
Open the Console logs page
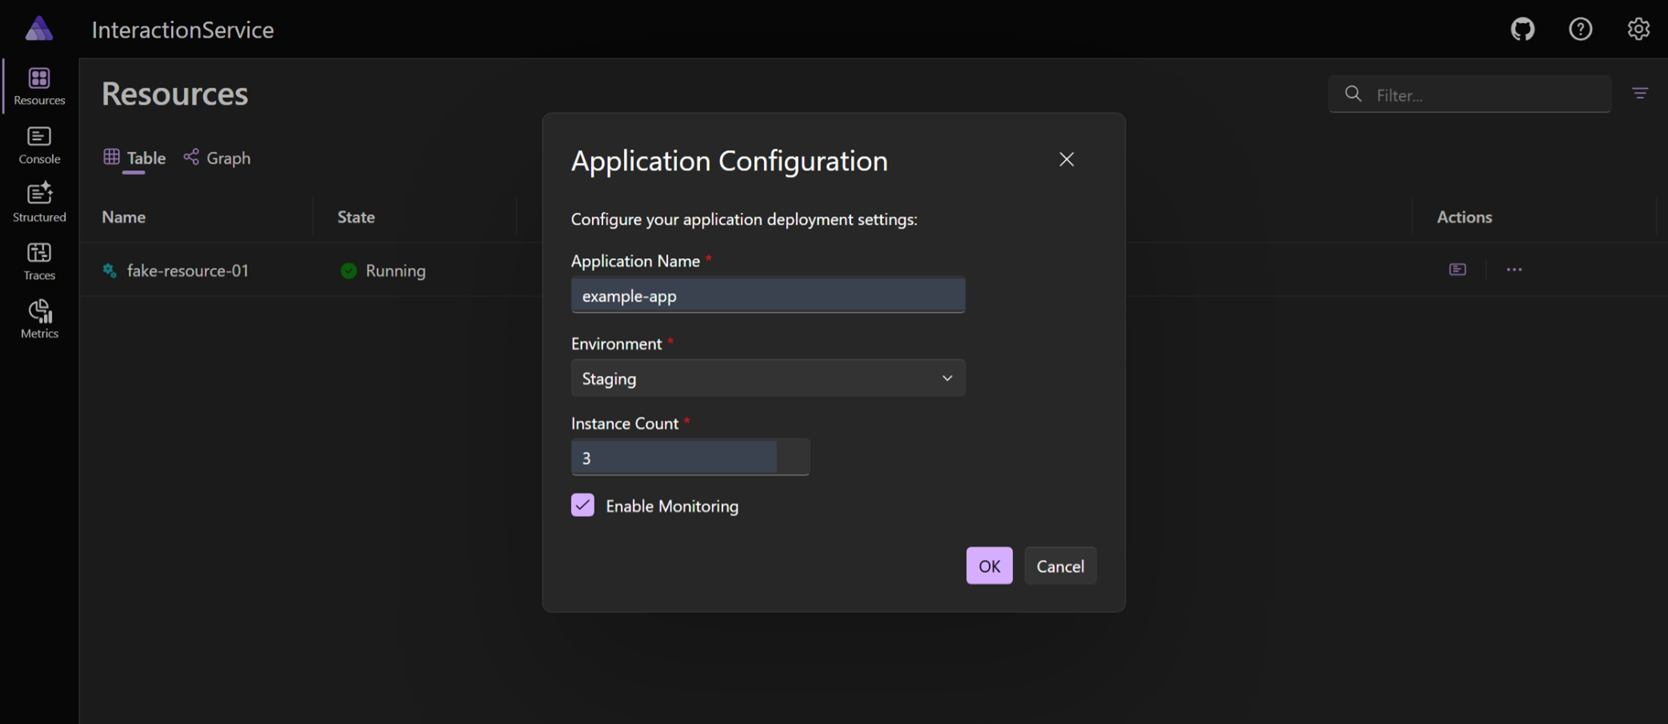pos(39,145)
